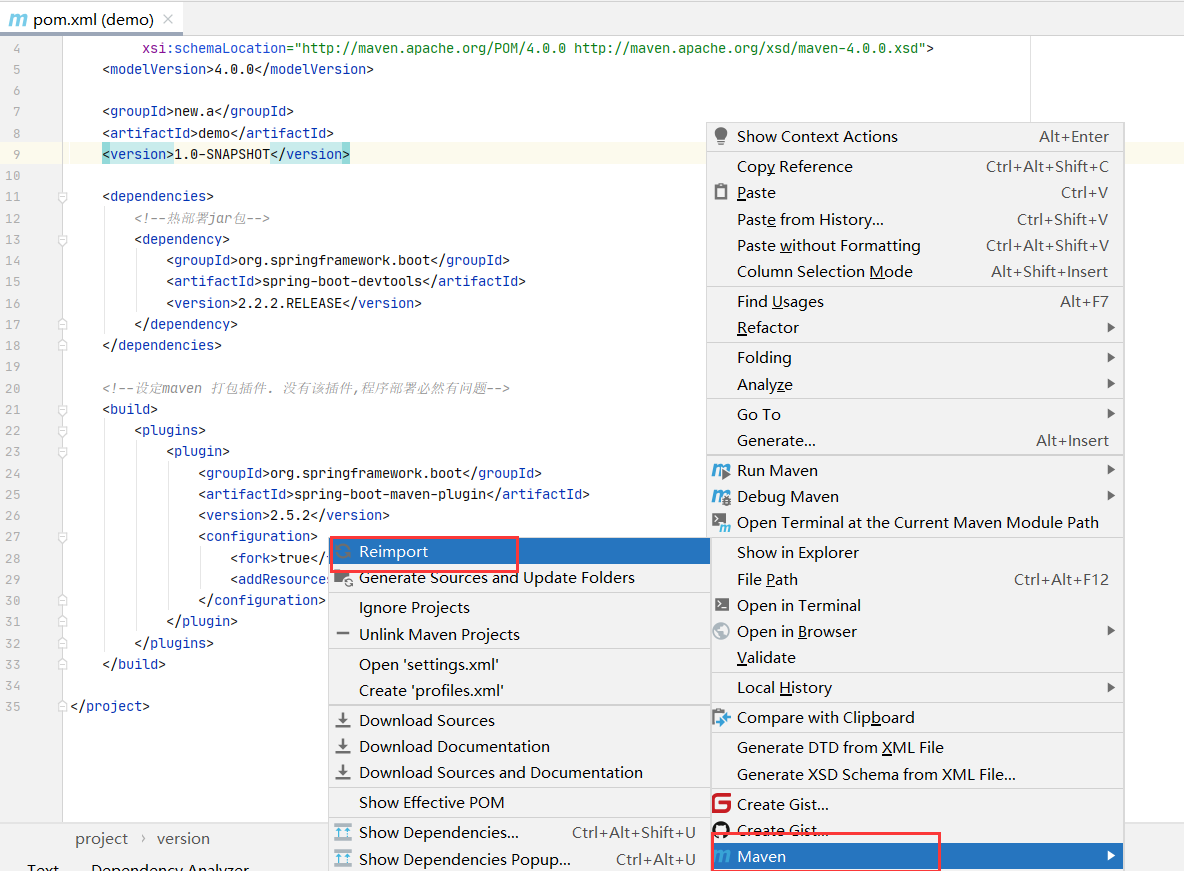Expand the Analyze submenu arrow
The height and width of the screenshot is (871, 1184).
pos(1111,384)
